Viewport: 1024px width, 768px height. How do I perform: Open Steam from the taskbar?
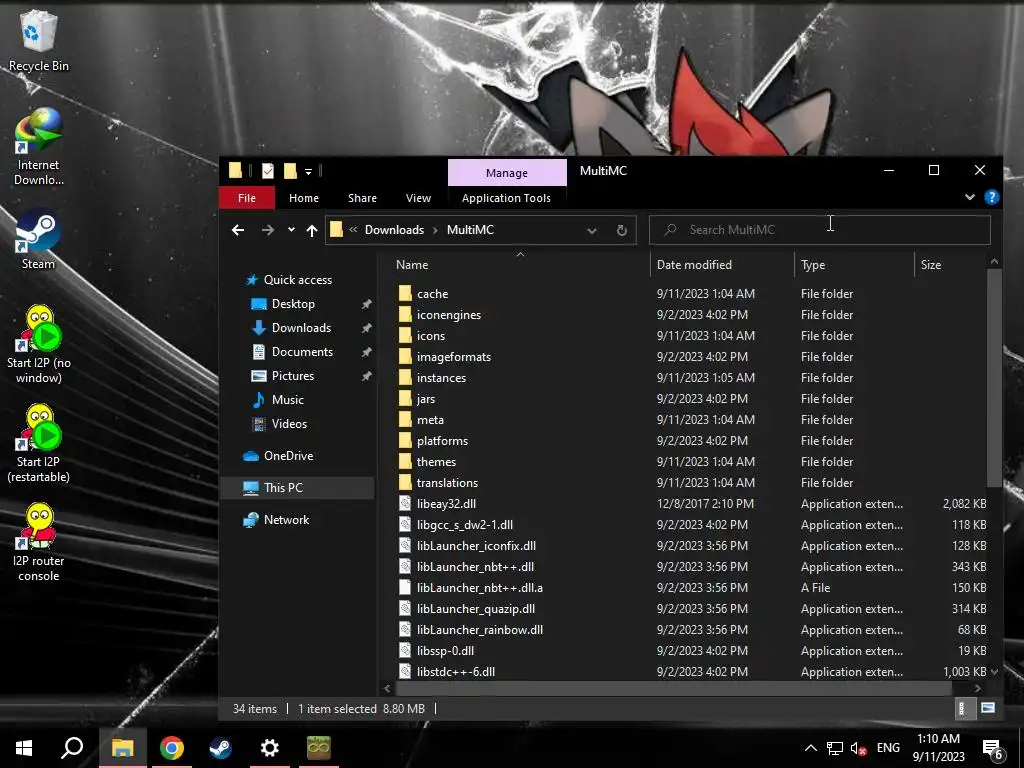[x=220, y=748]
